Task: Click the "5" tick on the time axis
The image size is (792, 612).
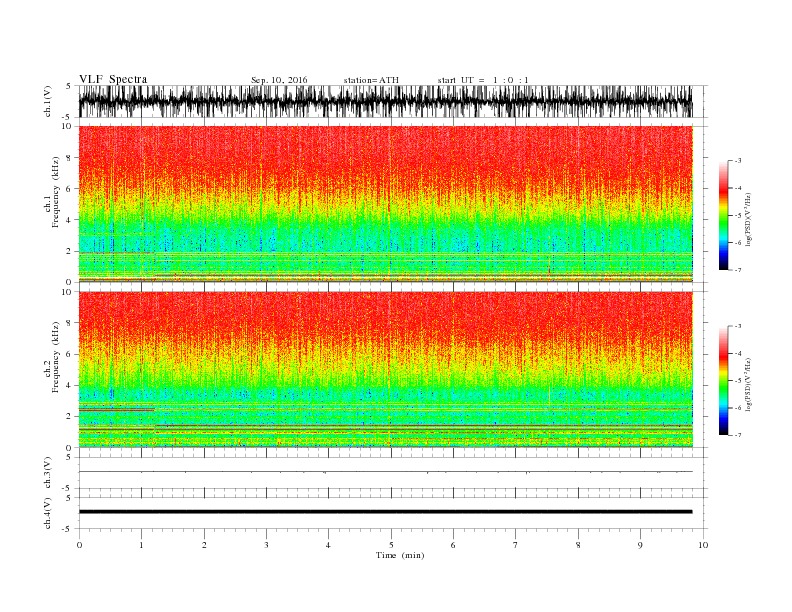Action: [391, 545]
